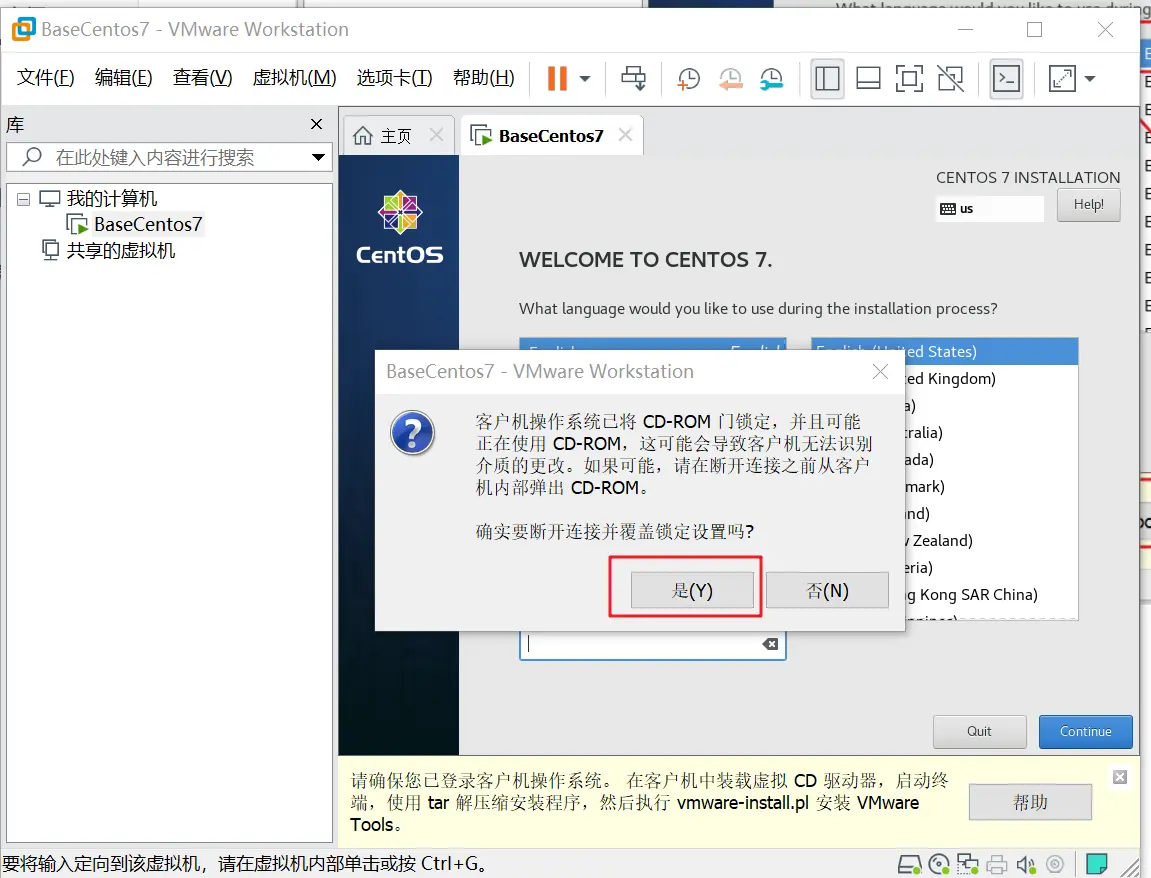Click the CD/DVD drive status icon
The width and height of the screenshot is (1151, 878).
[x=939, y=865]
